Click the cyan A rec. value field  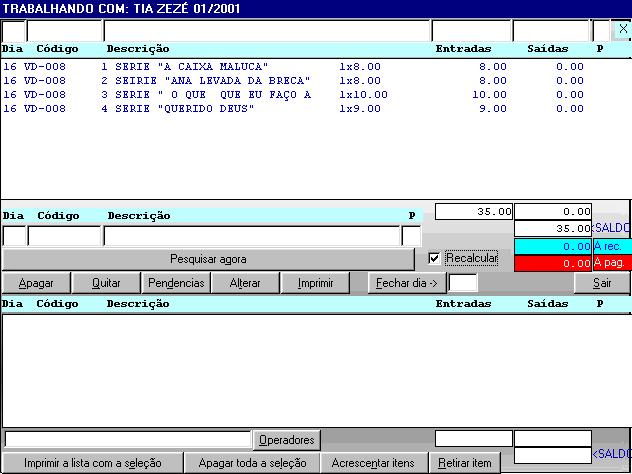[x=553, y=246]
